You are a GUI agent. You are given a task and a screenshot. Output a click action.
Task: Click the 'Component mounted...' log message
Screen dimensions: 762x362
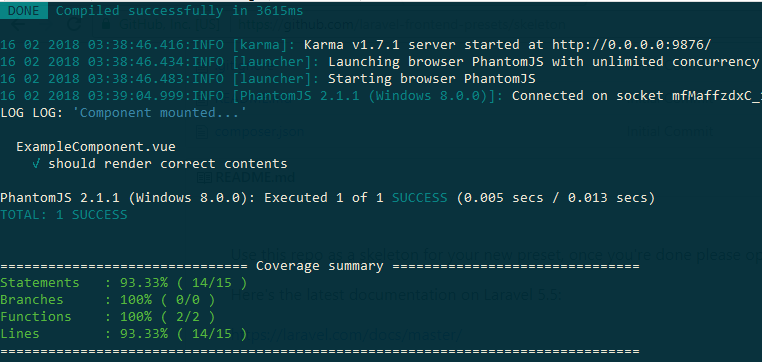pos(159,113)
